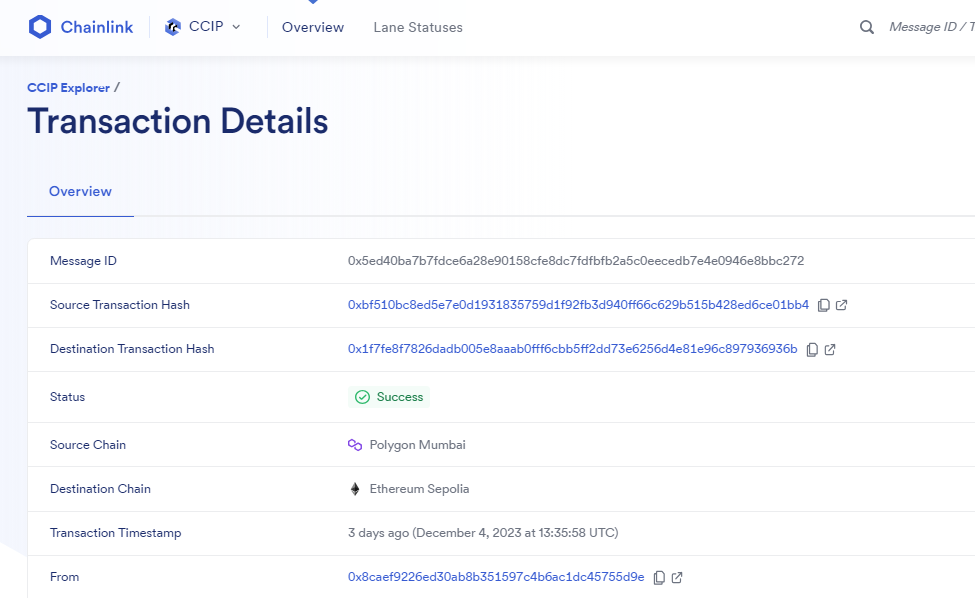Image resolution: width=975 pixels, height=598 pixels.
Task: Click the Transaction Details heading
Action: click(x=178, y=121)
